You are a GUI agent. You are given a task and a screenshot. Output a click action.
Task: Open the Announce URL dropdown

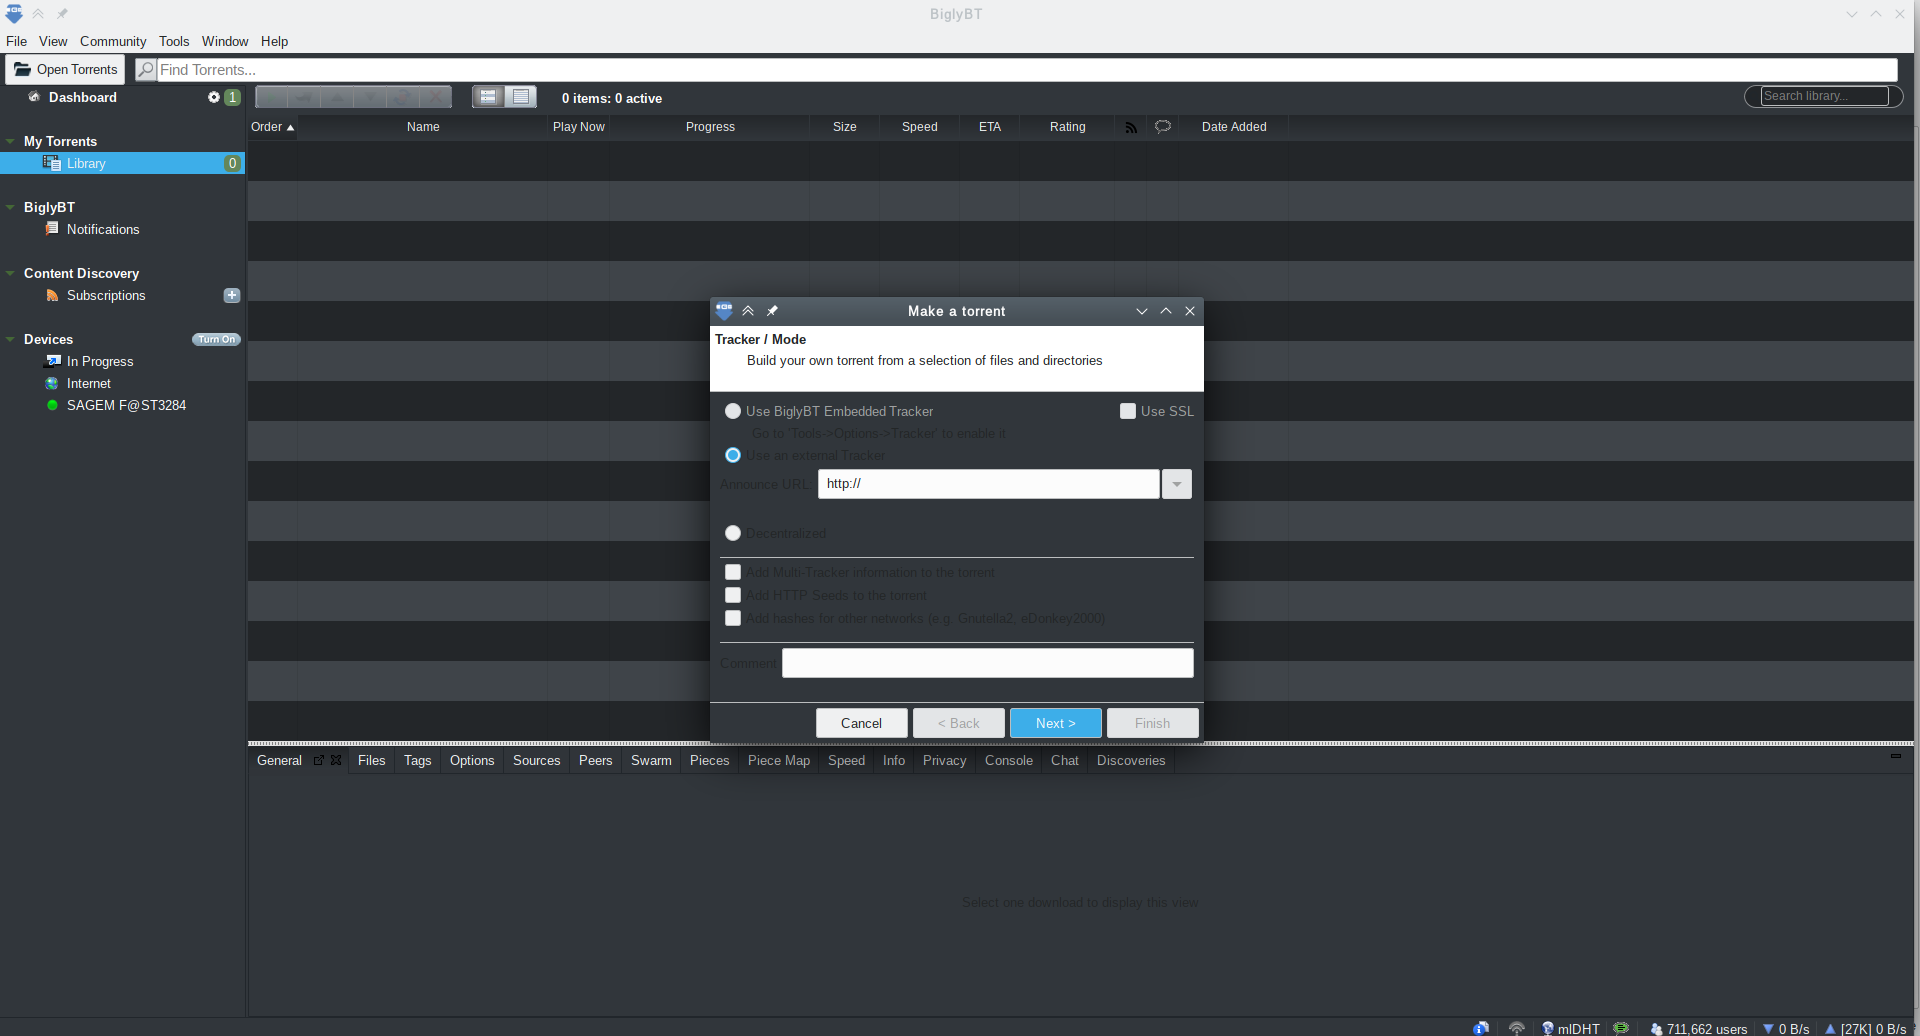click(x=1176, y=484)
